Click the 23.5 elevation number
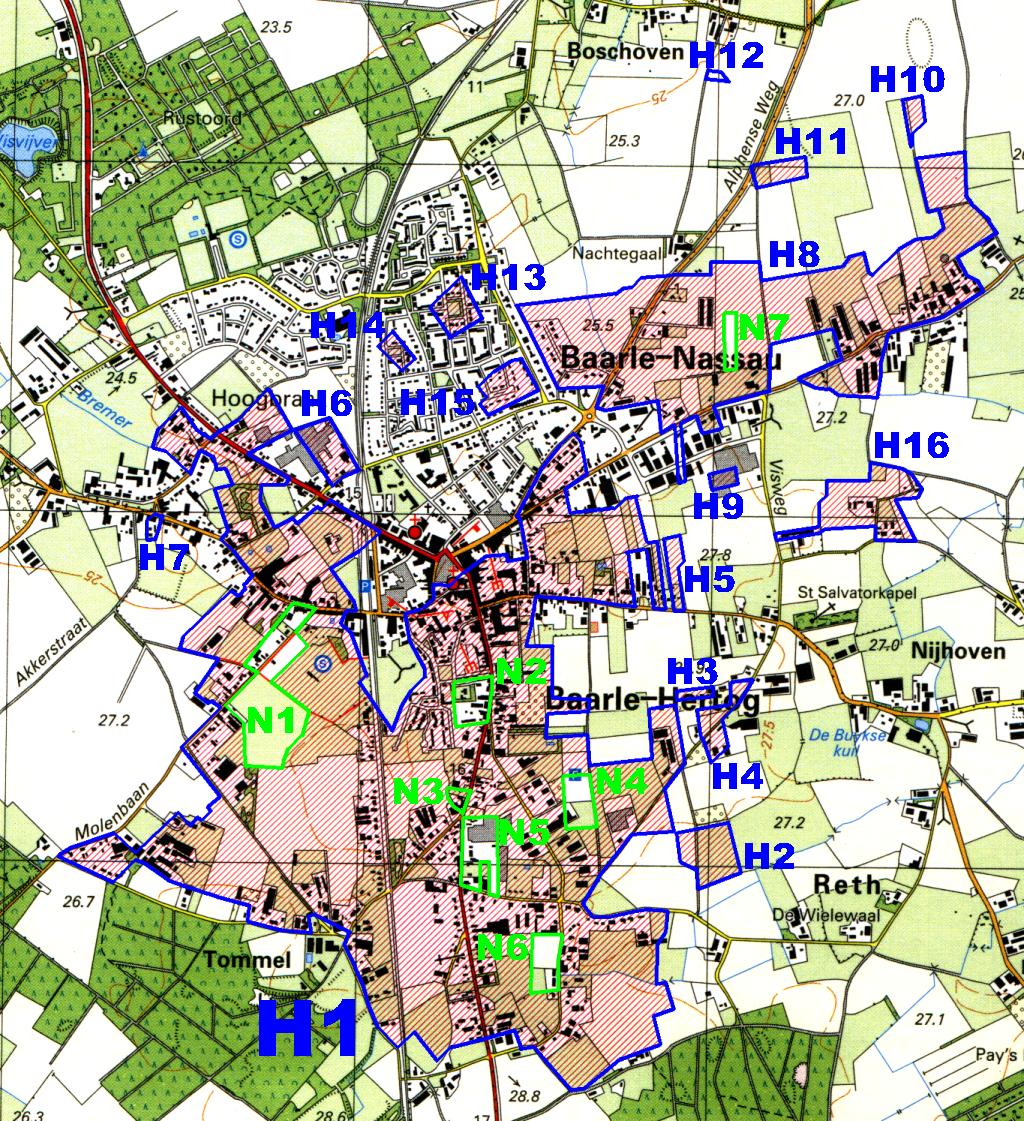Viewport: 1024px width, 1121px height. [x=276, y=27]
